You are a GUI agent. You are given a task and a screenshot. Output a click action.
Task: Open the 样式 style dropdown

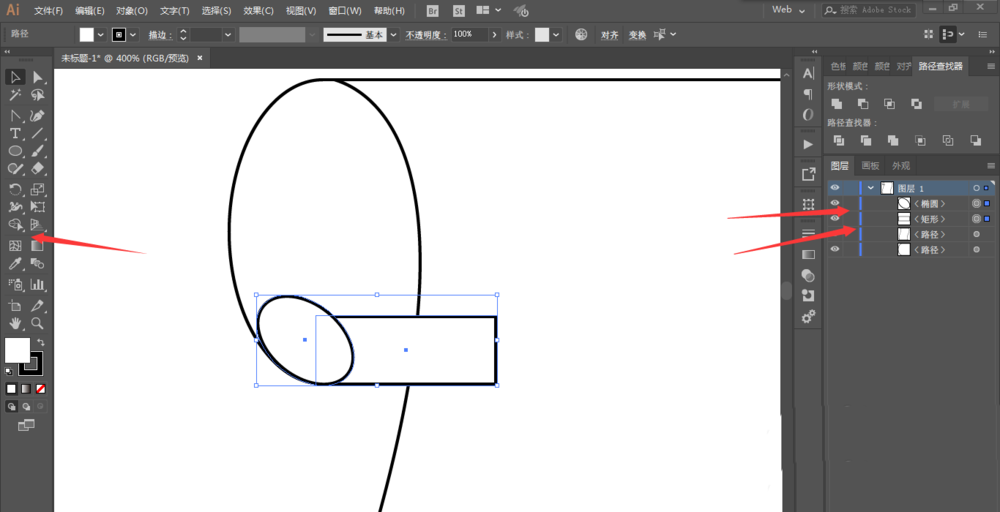[x=556, y=34]
